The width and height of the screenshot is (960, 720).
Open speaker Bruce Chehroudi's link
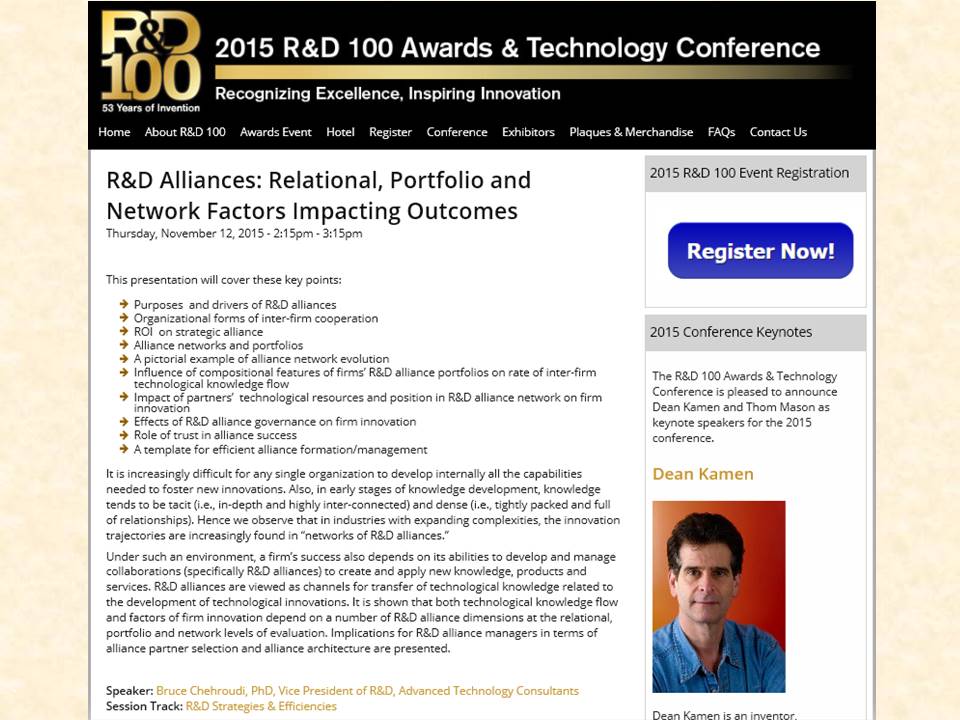367,691
